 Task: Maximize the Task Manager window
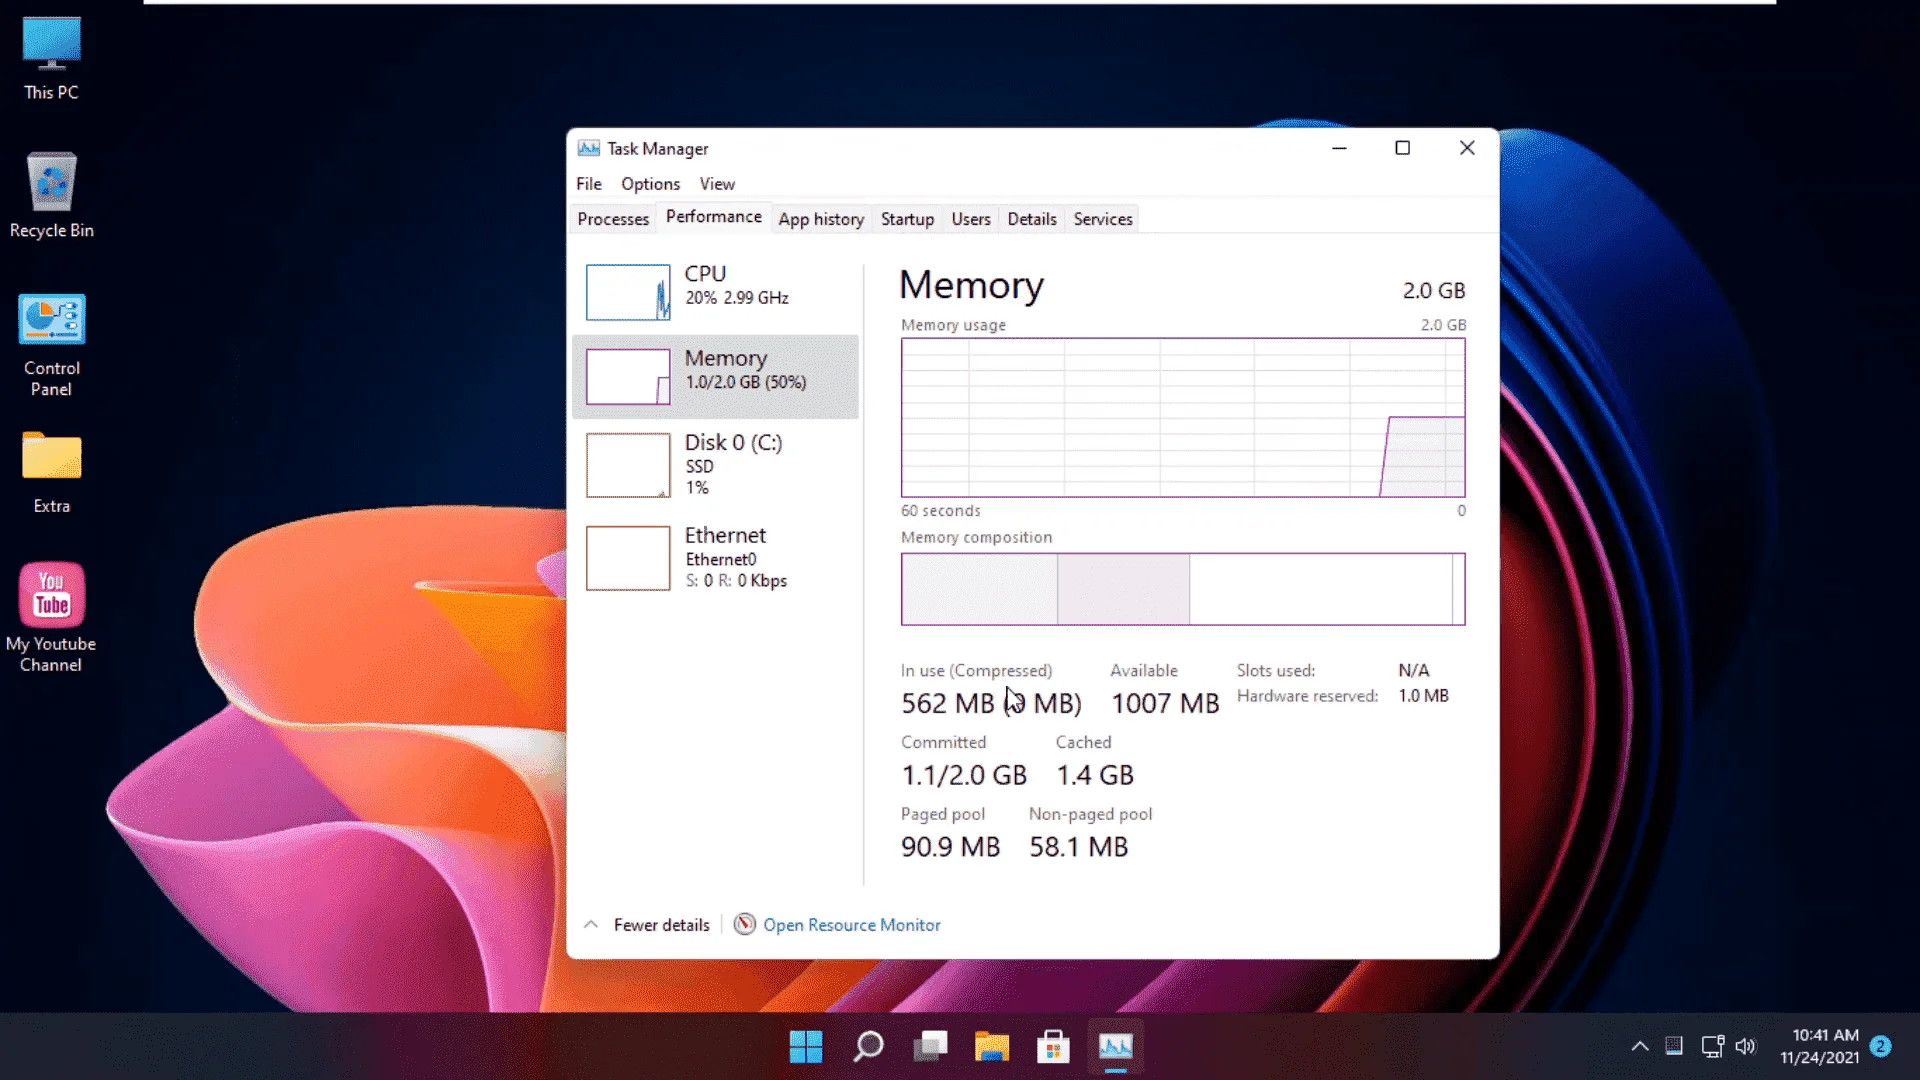(x=1403, y=148)
